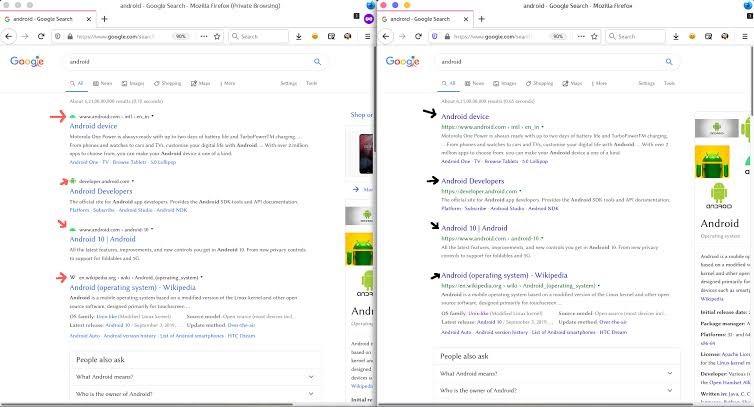This screenshot has width=754, height=407.
Task: Open a new tab in normal Firefox window
Action: pyautogui.click(x=481, y=19)
